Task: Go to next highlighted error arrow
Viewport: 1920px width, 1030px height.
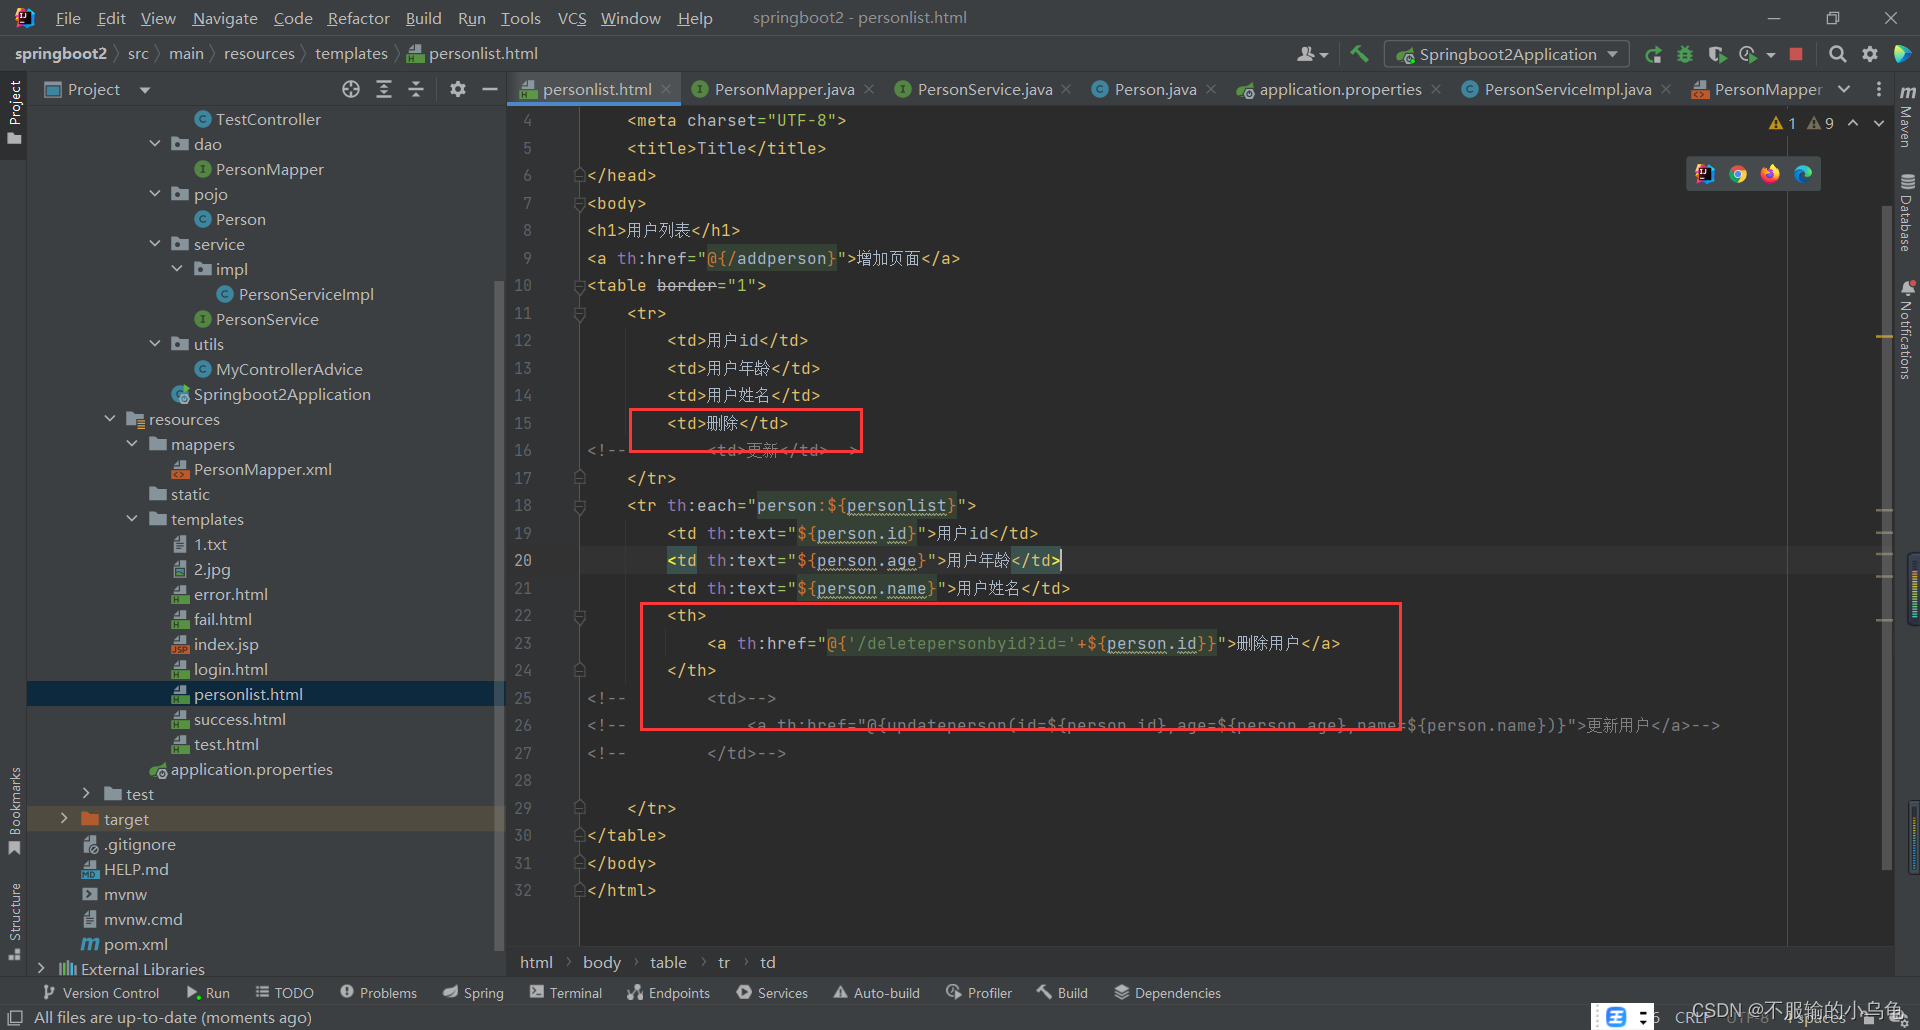Action: coord(1878,123)
